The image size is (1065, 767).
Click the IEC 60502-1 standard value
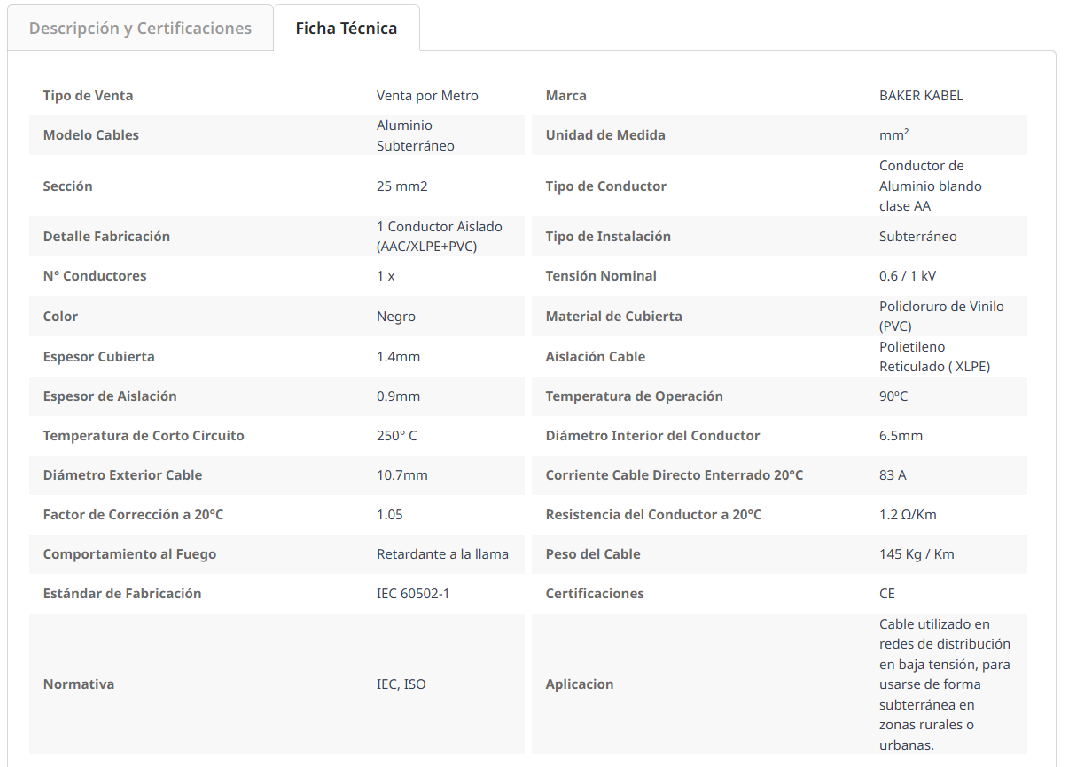point(413,594)
